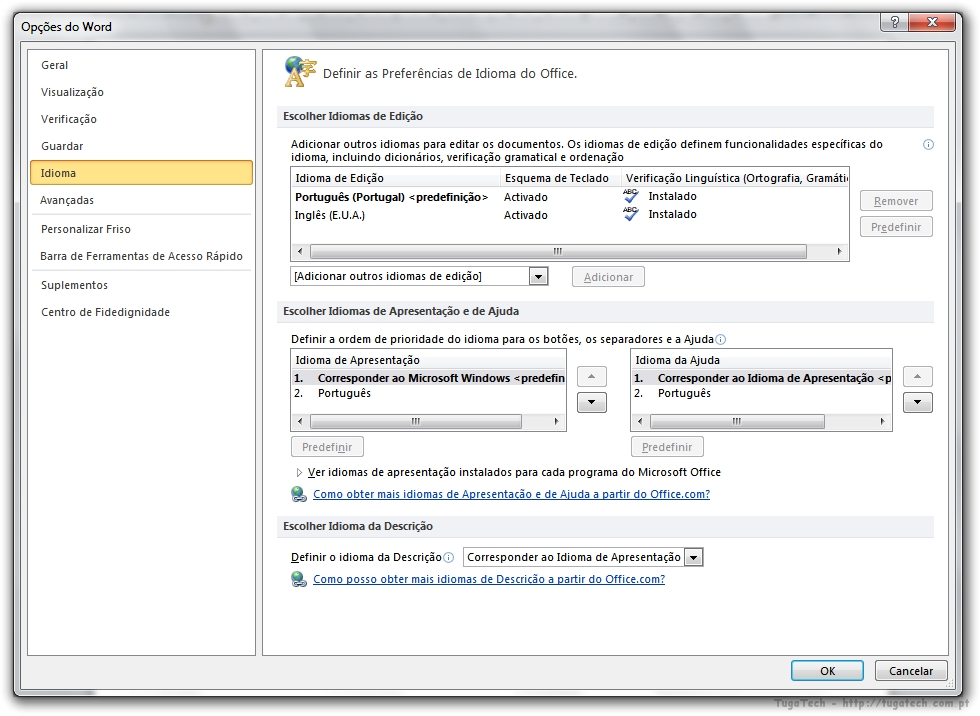Click the right scroll arrow of Idioma da Ajuda list
Screen dimensions: 980x716
point(882,422)
